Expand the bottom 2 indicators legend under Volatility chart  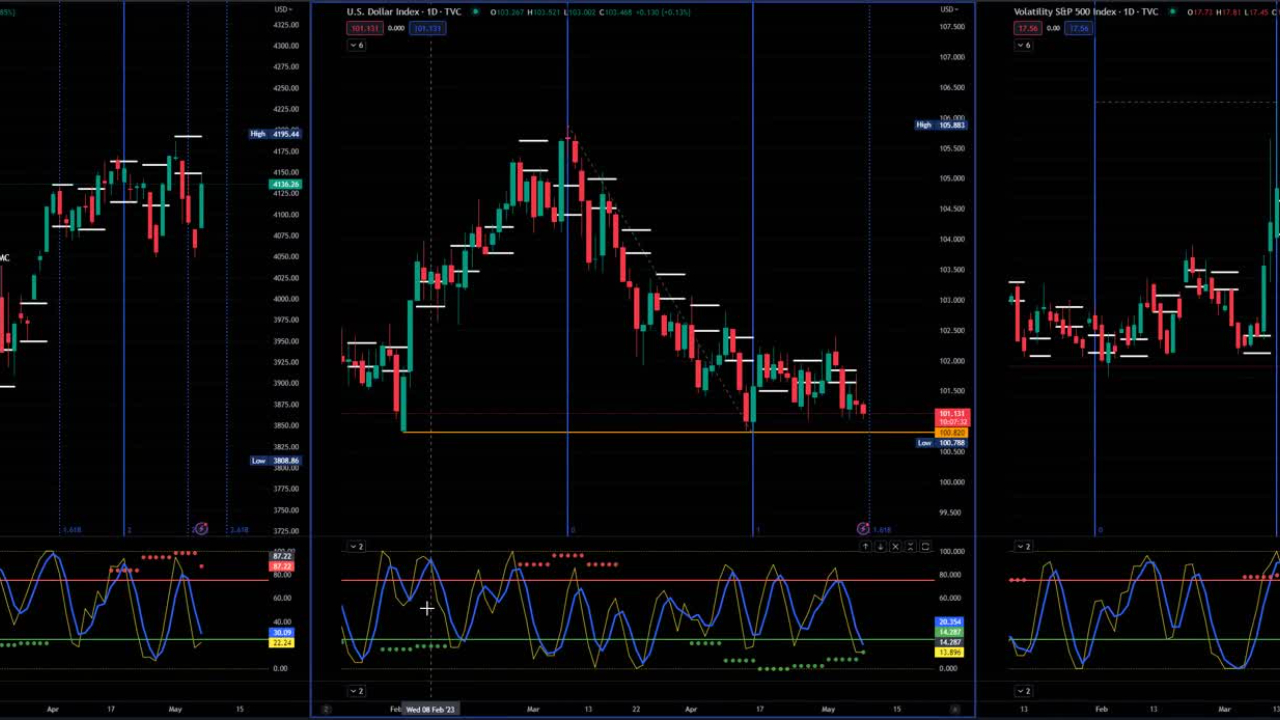(1024, 691)
